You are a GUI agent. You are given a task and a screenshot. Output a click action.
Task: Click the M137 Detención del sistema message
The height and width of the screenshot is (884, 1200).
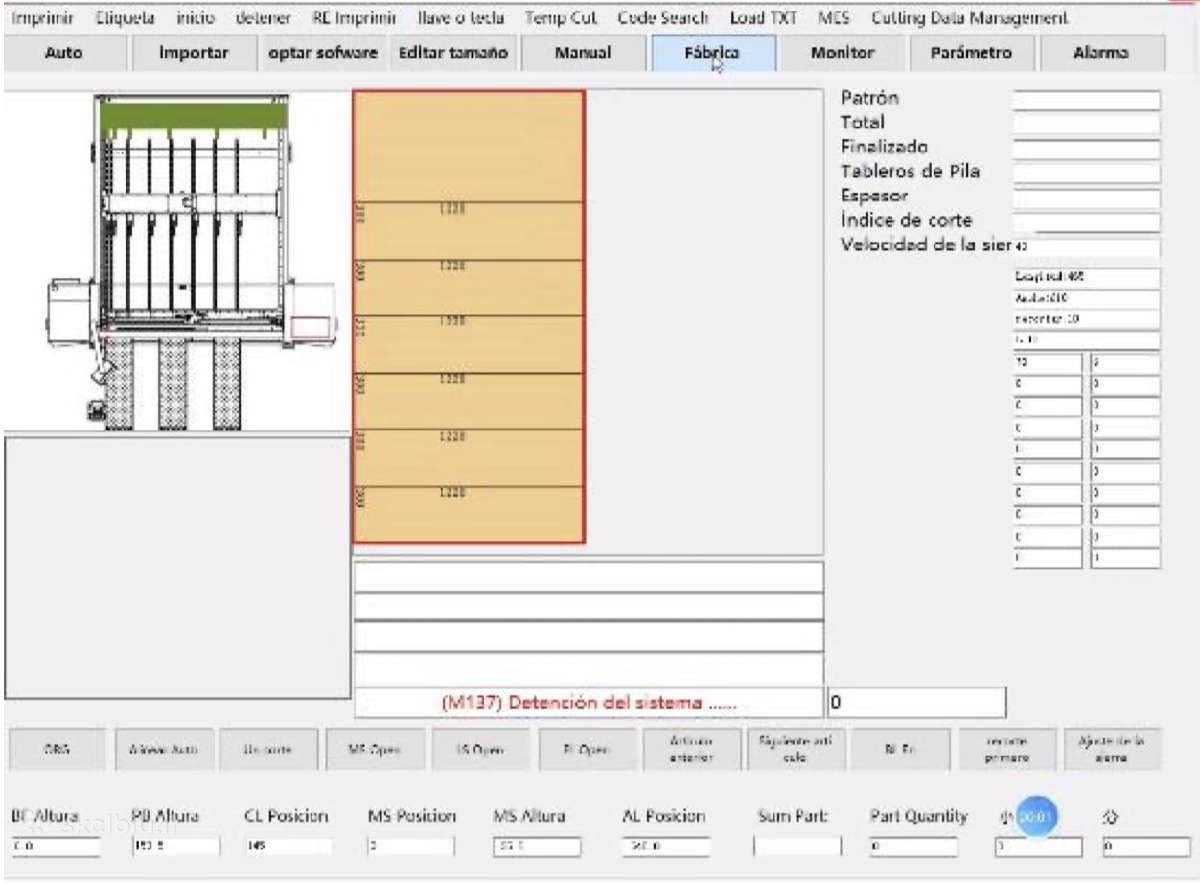589,703
